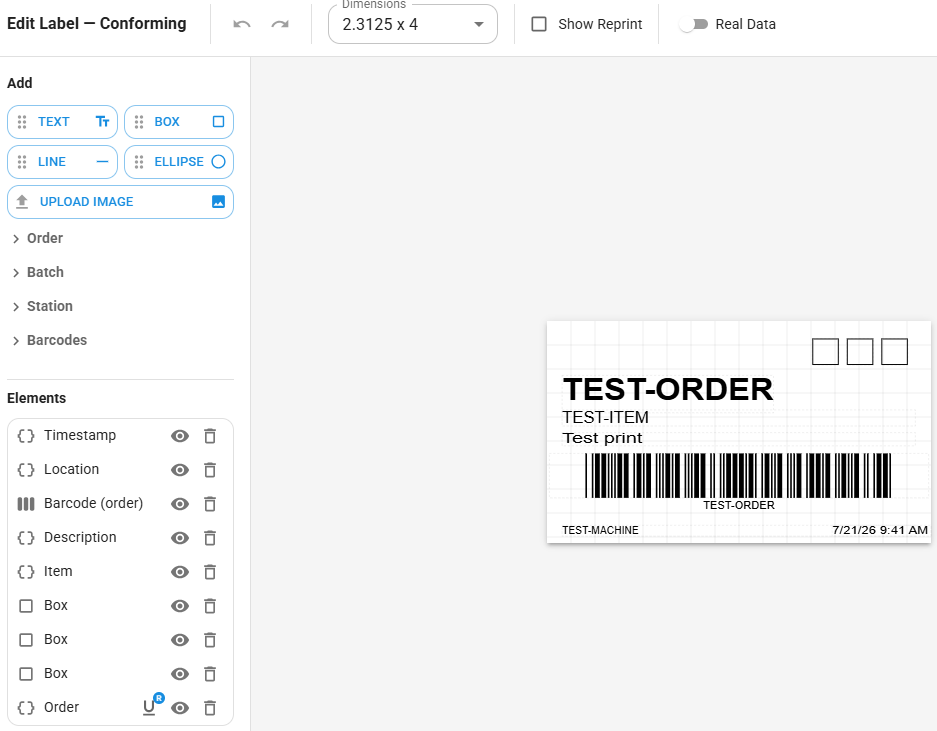Select the Location element row

tap(120, 470)
